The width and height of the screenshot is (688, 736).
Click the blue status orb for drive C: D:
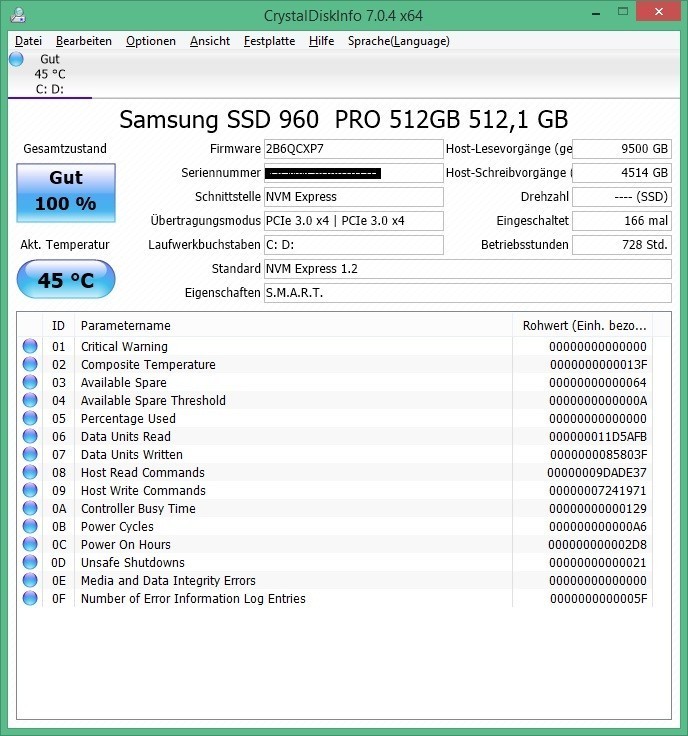16,59
